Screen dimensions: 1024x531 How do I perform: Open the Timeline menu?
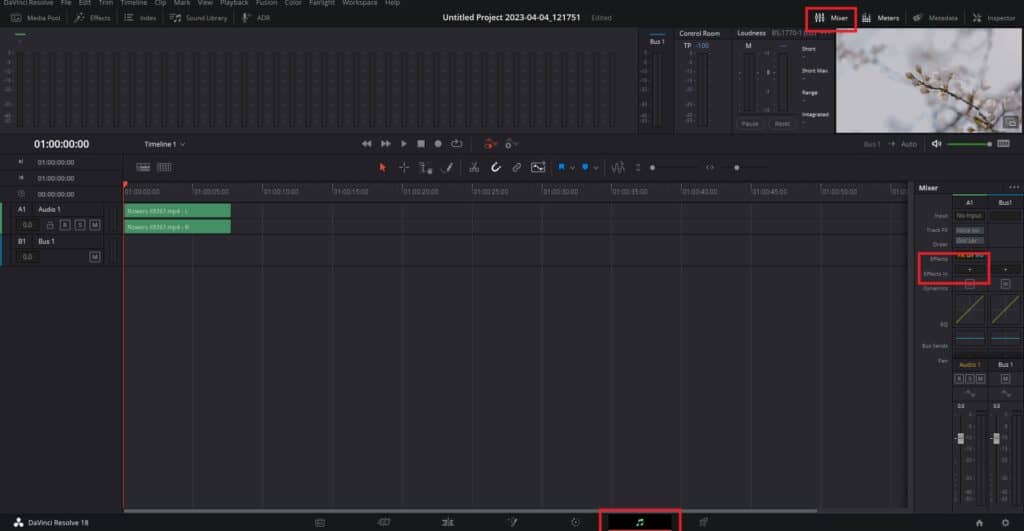[133, 3]
